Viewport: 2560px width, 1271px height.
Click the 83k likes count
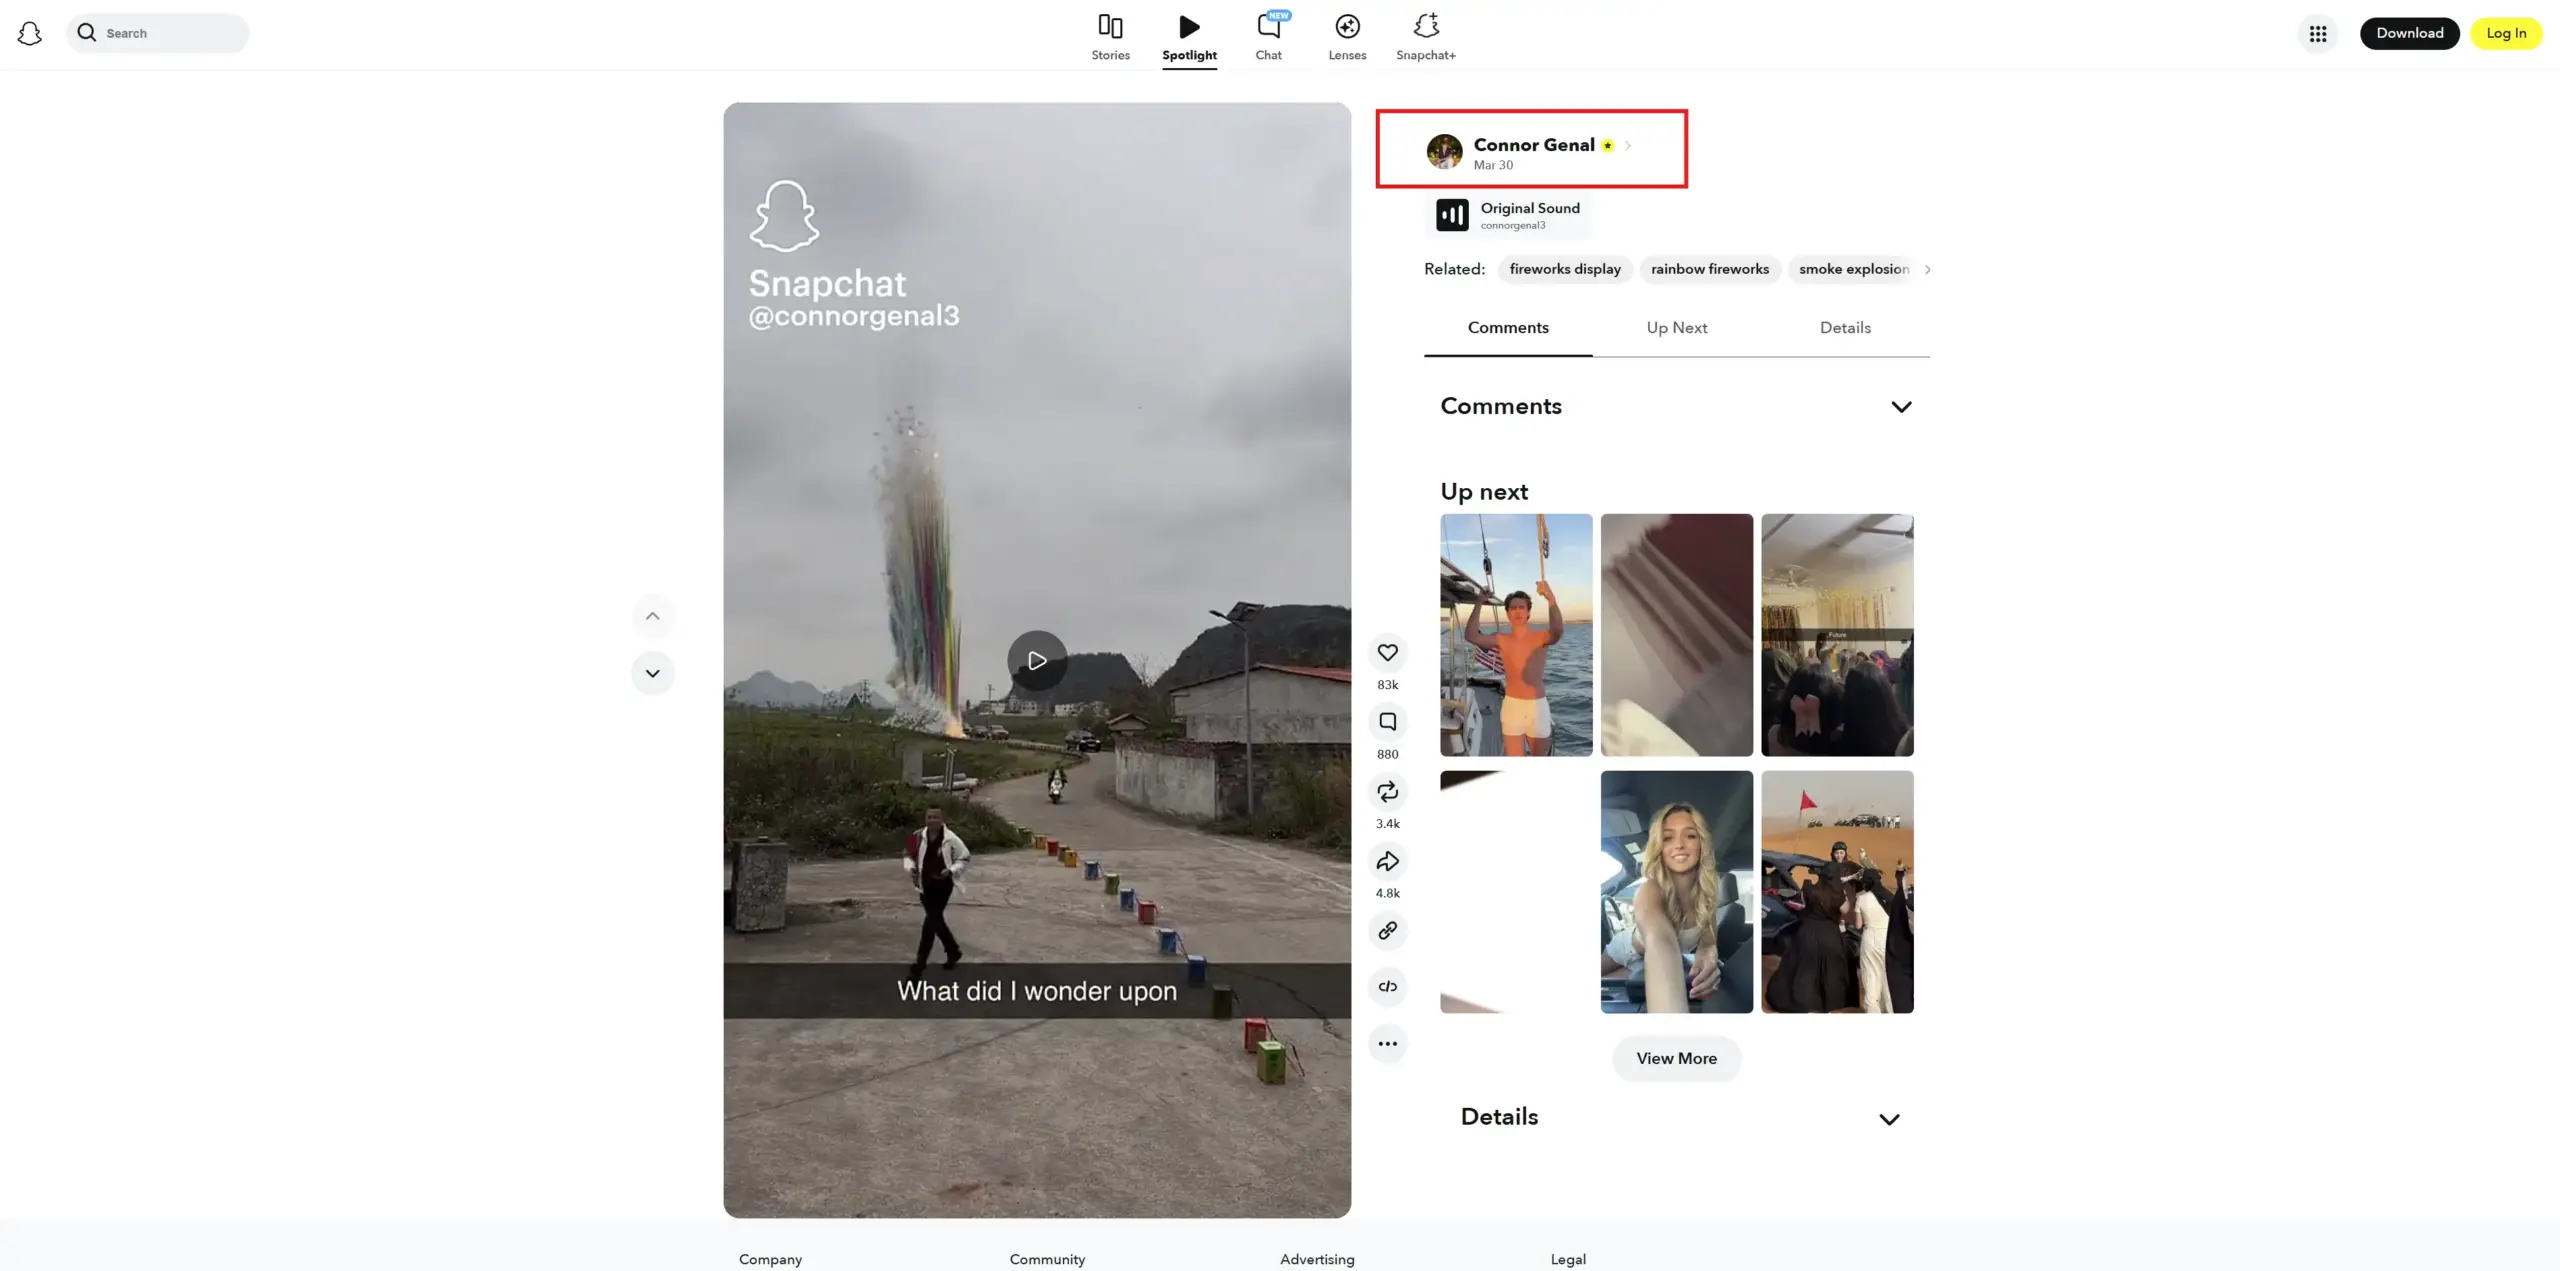[1387, 685]
